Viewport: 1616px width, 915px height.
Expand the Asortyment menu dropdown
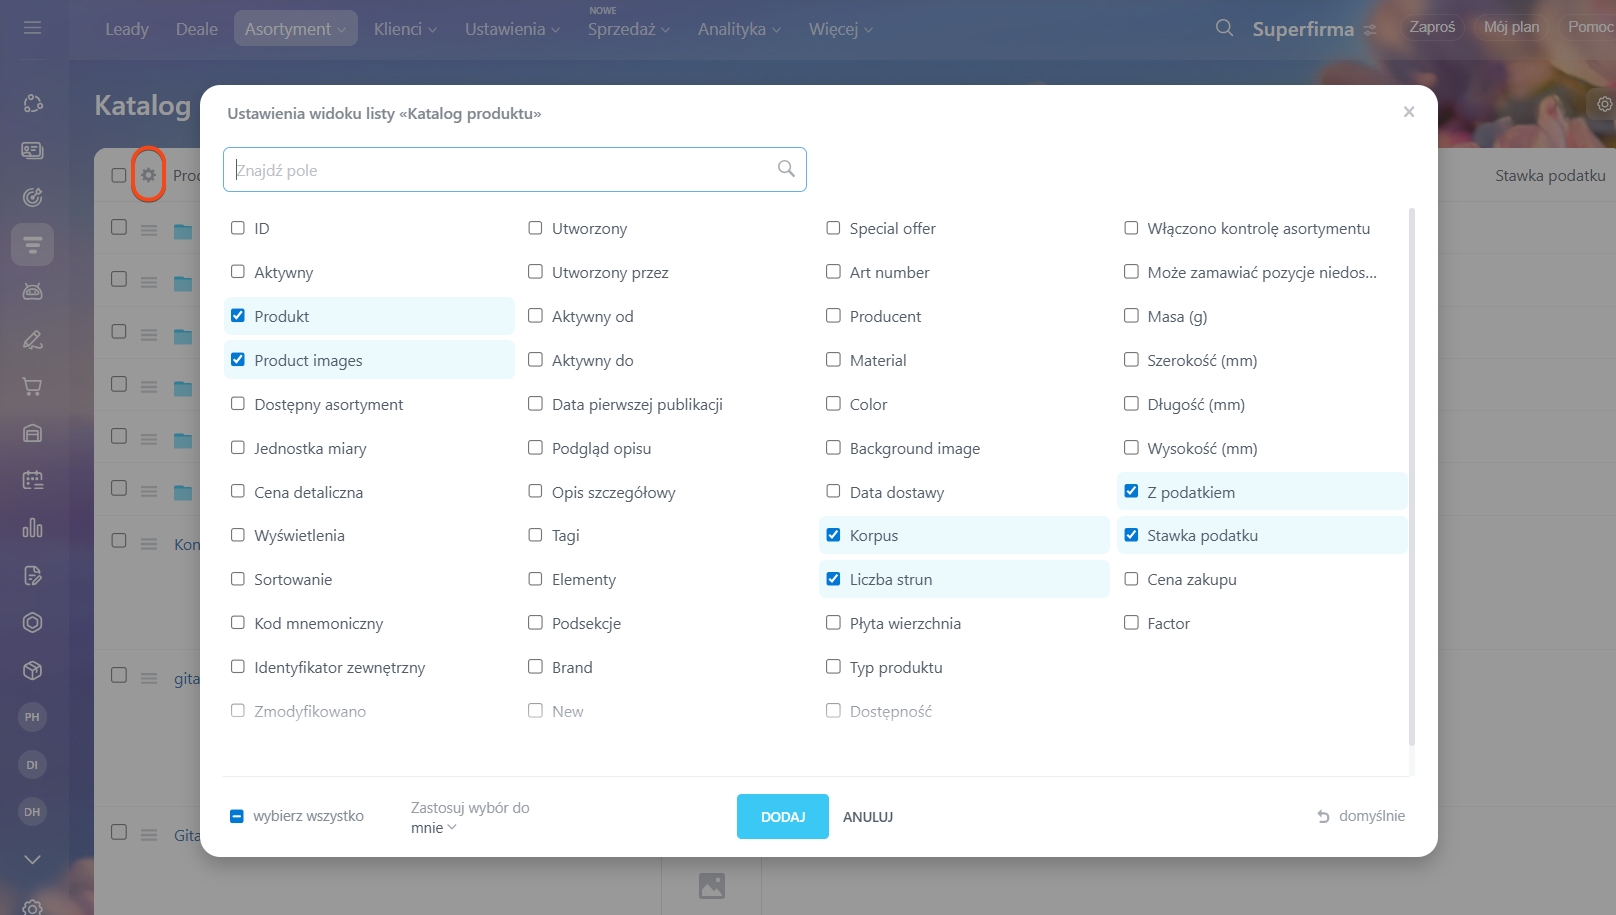(x=295, y=28)
